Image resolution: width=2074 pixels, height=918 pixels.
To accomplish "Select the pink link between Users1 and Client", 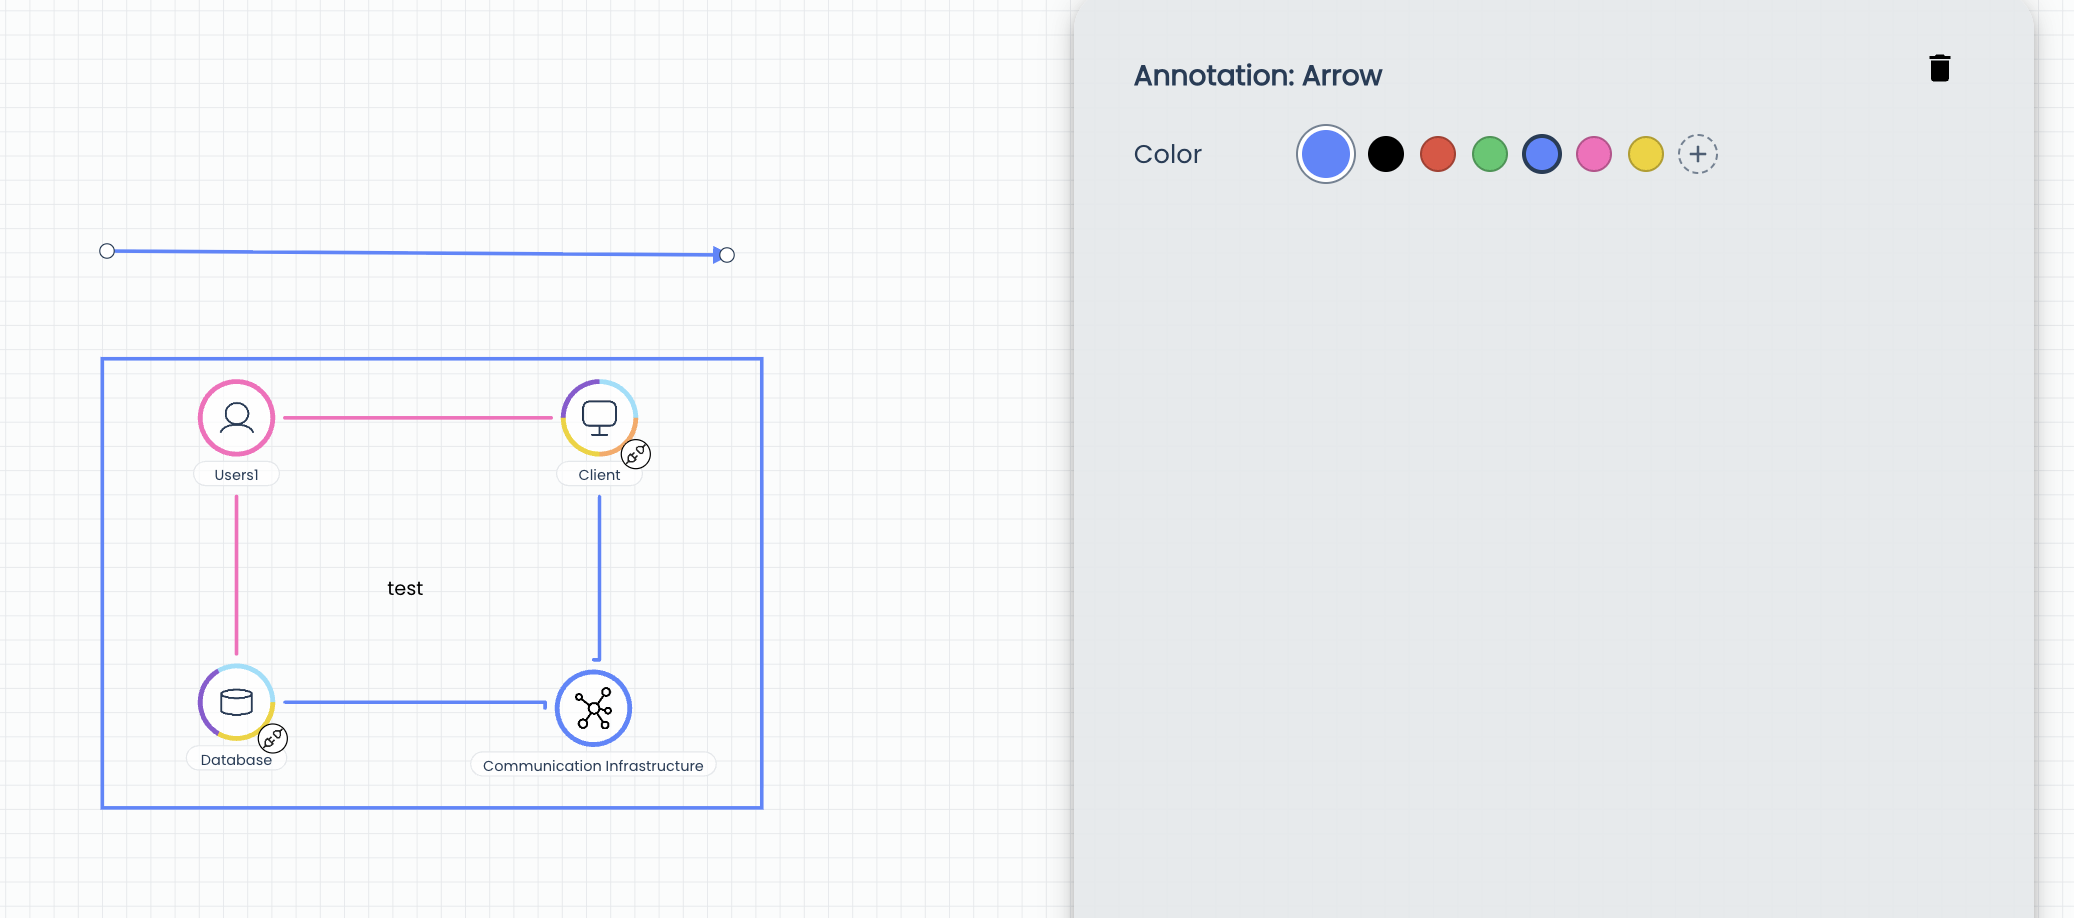I will 418,418.
